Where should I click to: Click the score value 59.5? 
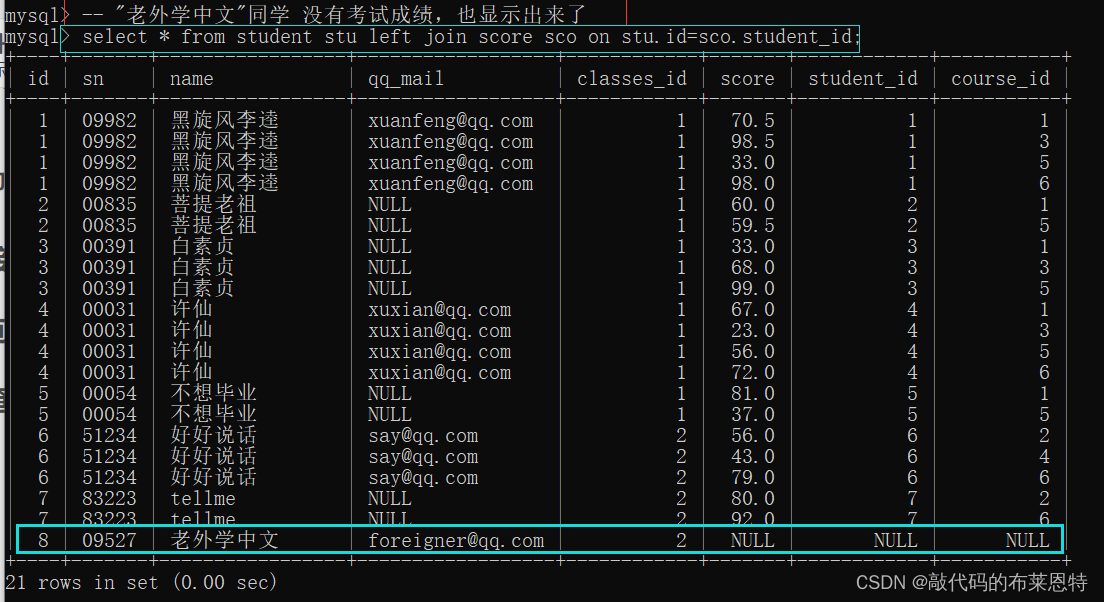(753, 225)
